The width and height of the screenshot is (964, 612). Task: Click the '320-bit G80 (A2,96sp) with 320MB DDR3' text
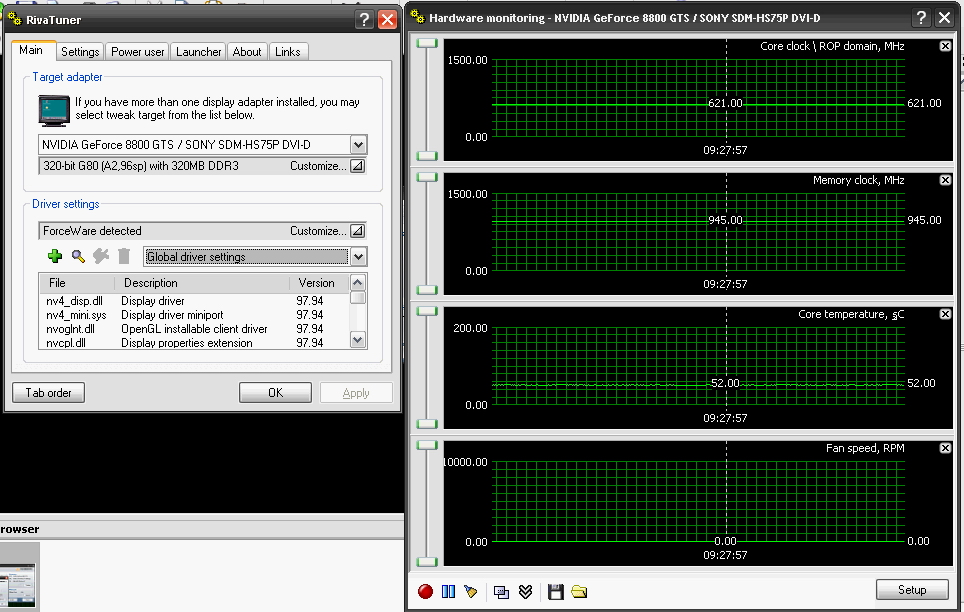tap(141, 166)
